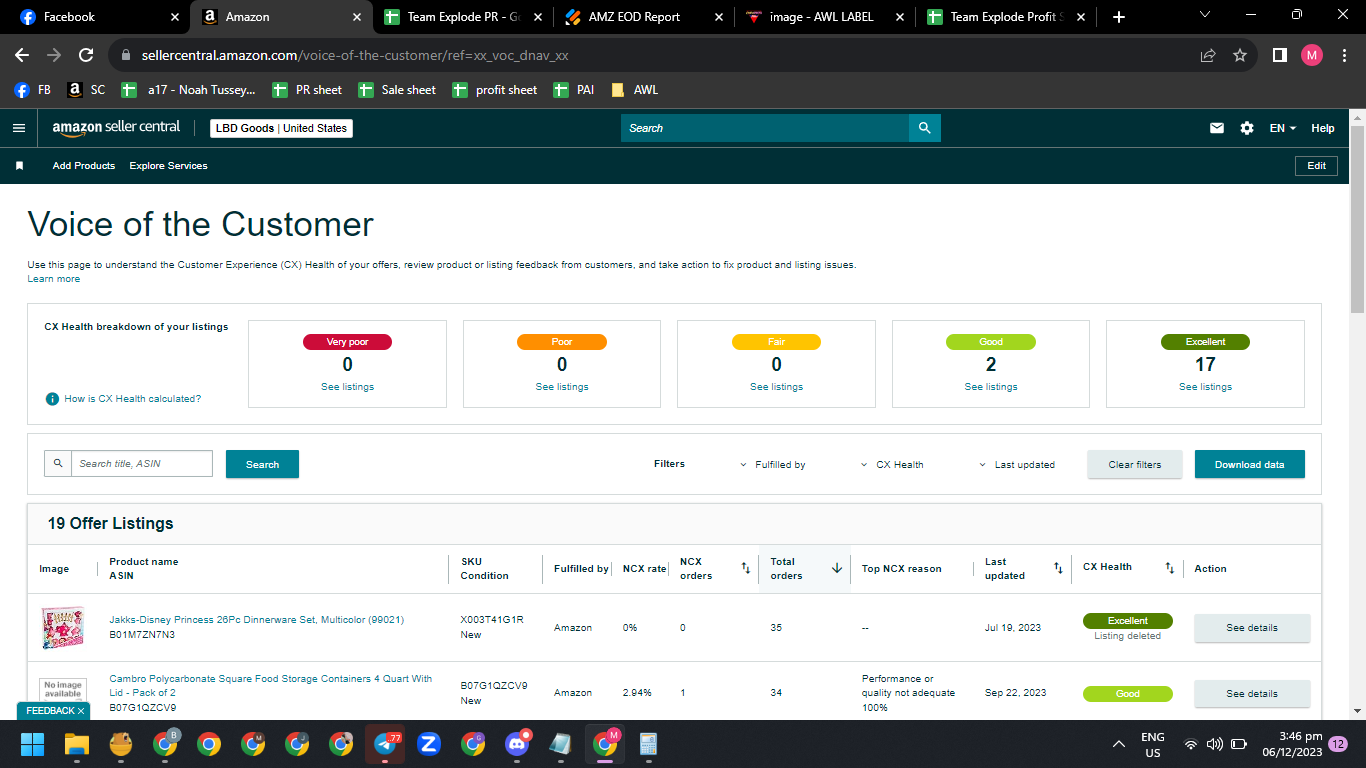Screen dimensions: 1366x768
Task: Reload the page with the refresh icon
Action: (x=86, y=55)
